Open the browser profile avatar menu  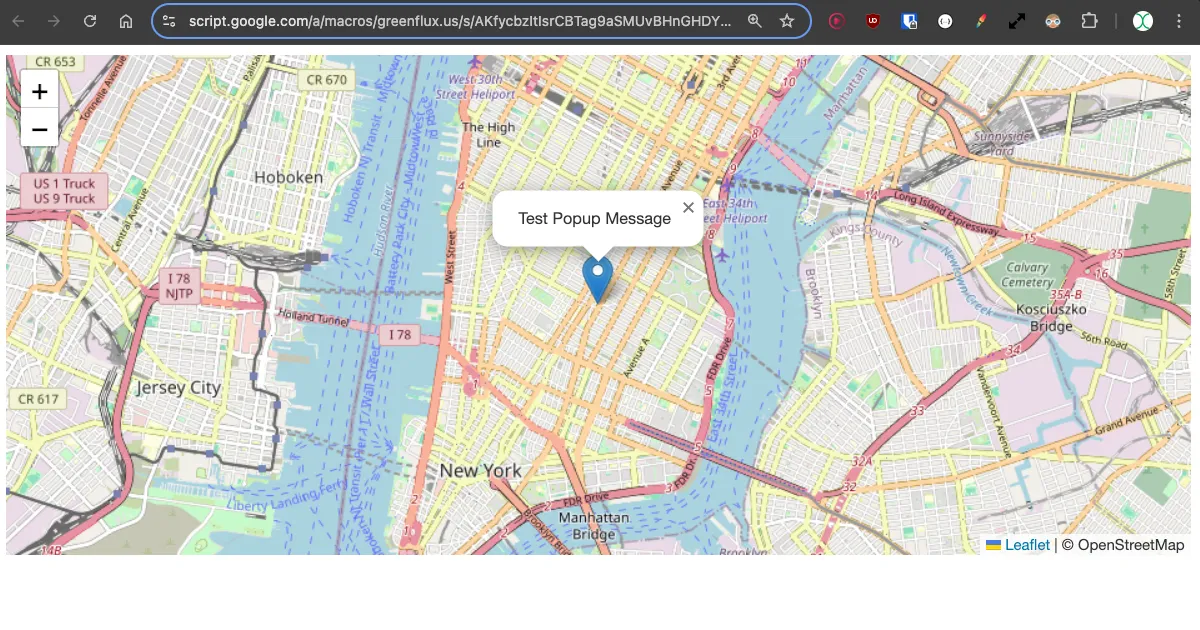(1143, 21)
